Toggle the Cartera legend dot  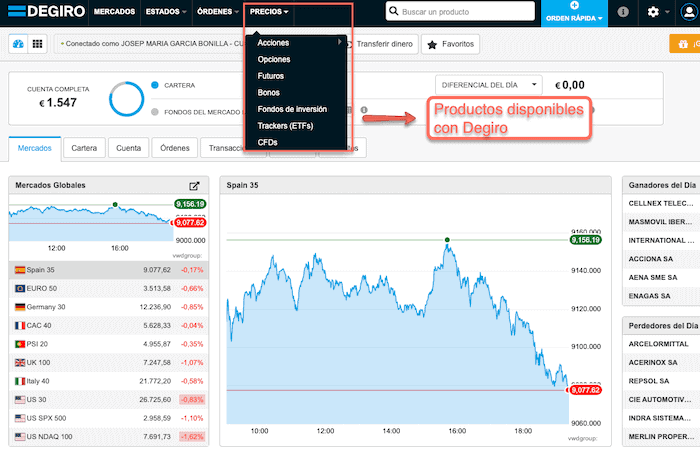coord(155,85)
